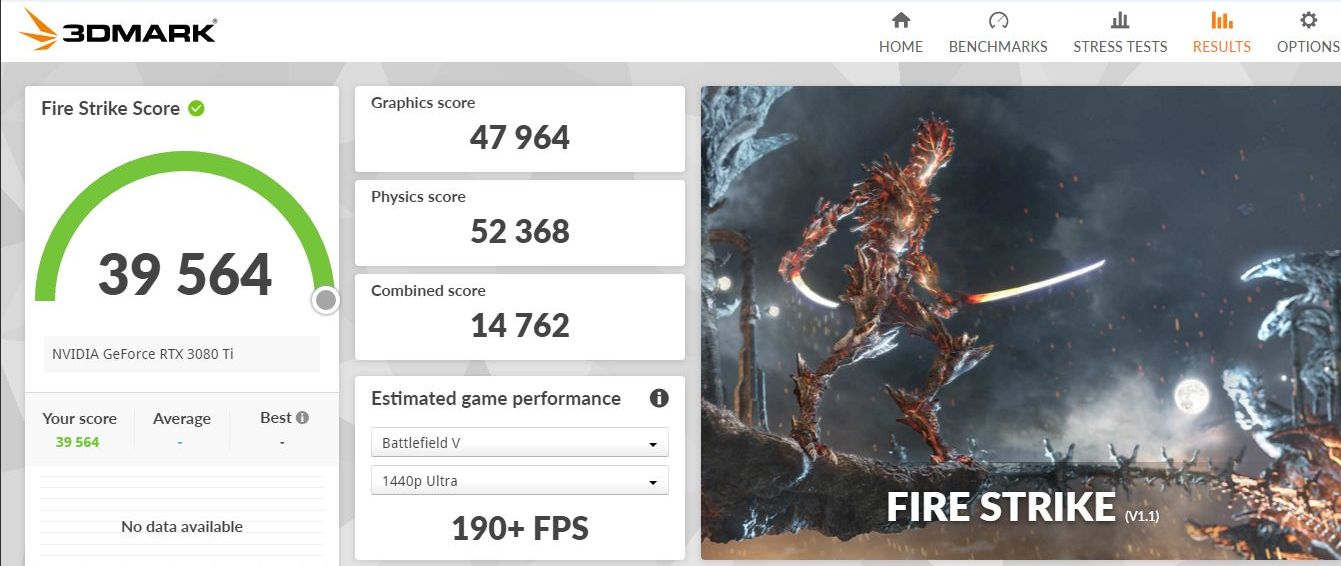Click the Your score label

click(x=79, y=419)
